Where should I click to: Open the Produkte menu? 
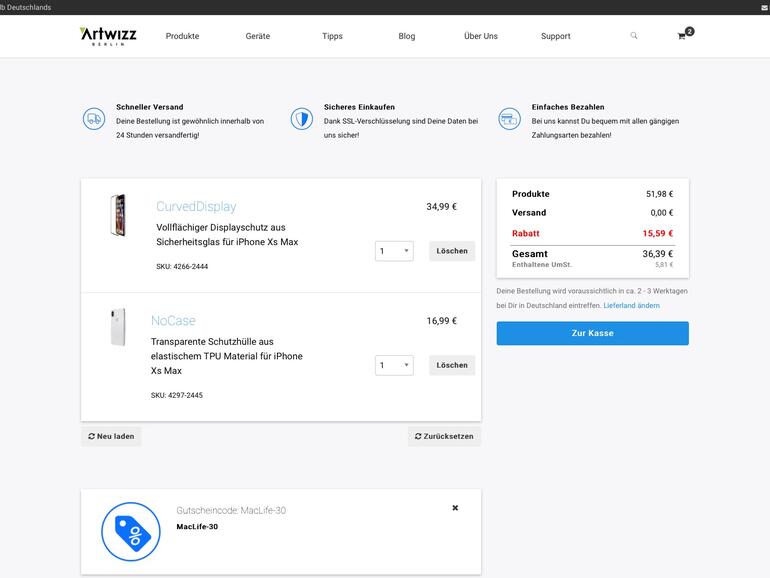click(x=182, y=36)
